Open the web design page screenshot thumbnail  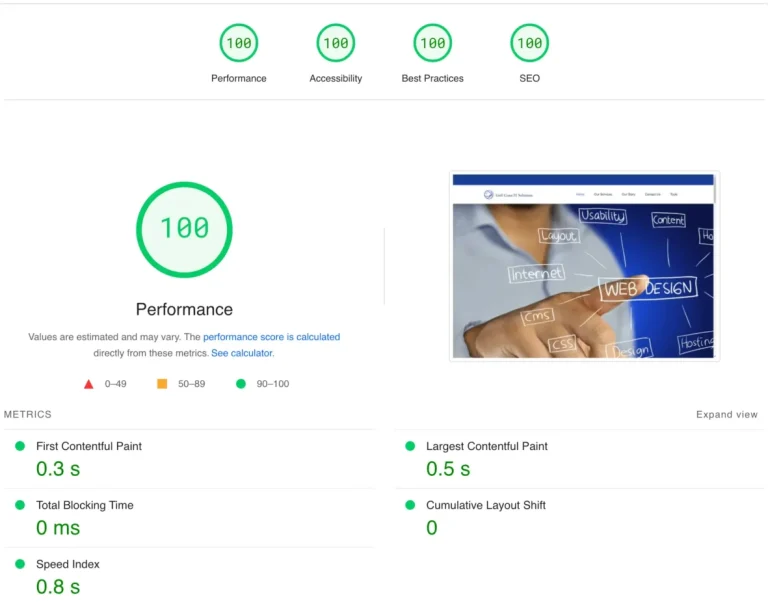(x=584, y=267)
